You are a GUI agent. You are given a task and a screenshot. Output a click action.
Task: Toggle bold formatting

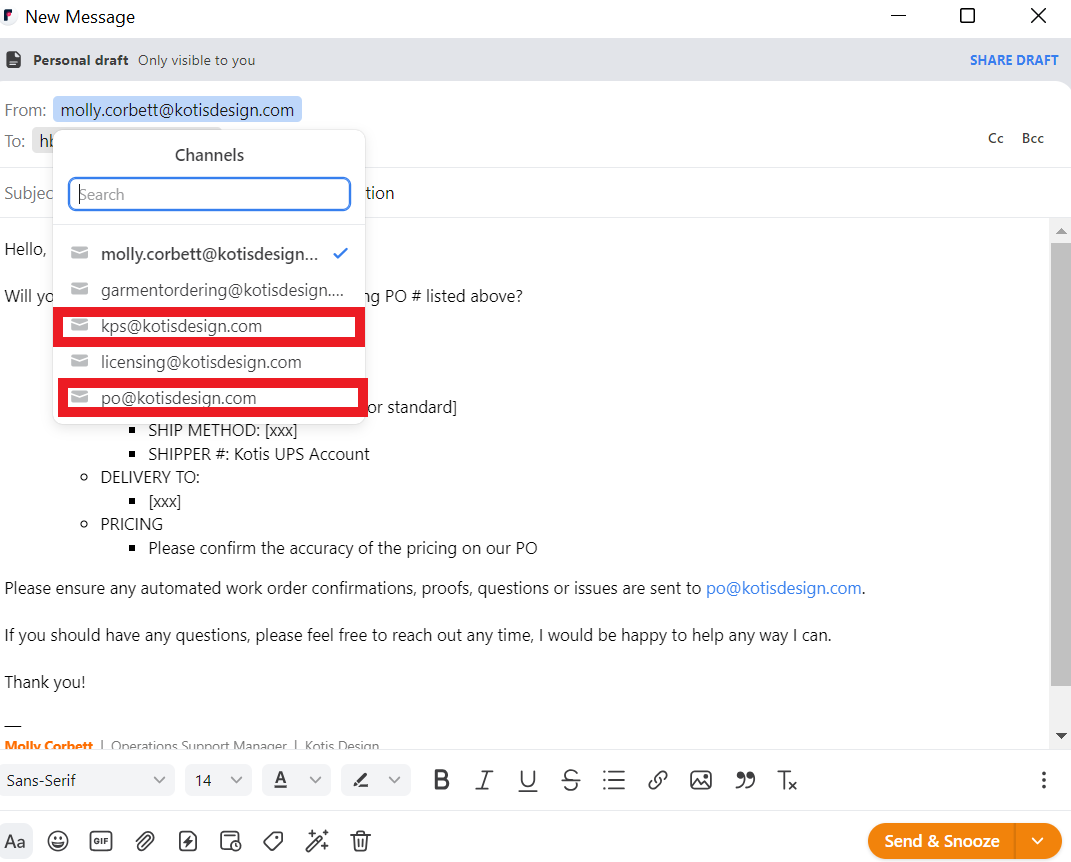(441, 780)
